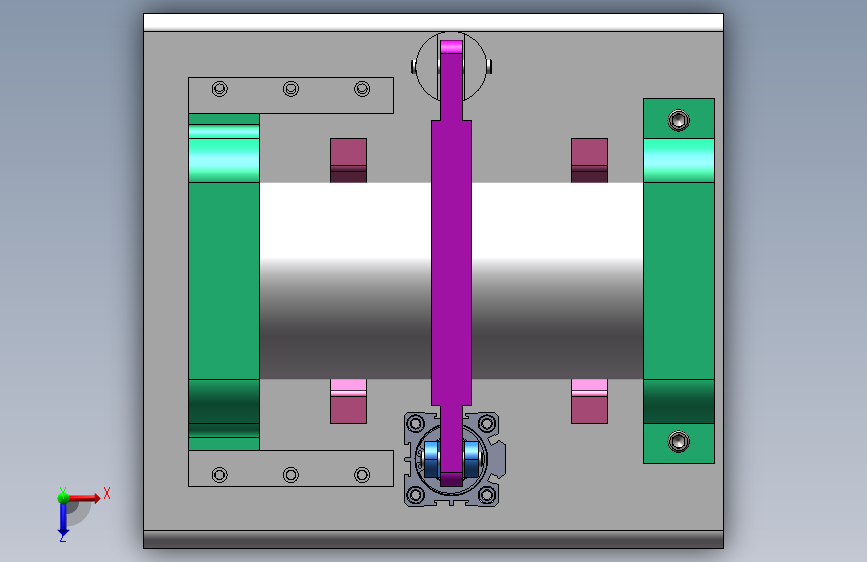
Task: Pick the top-left corner bolt of pneumatic cylinder
Action: tap(415, 424)
